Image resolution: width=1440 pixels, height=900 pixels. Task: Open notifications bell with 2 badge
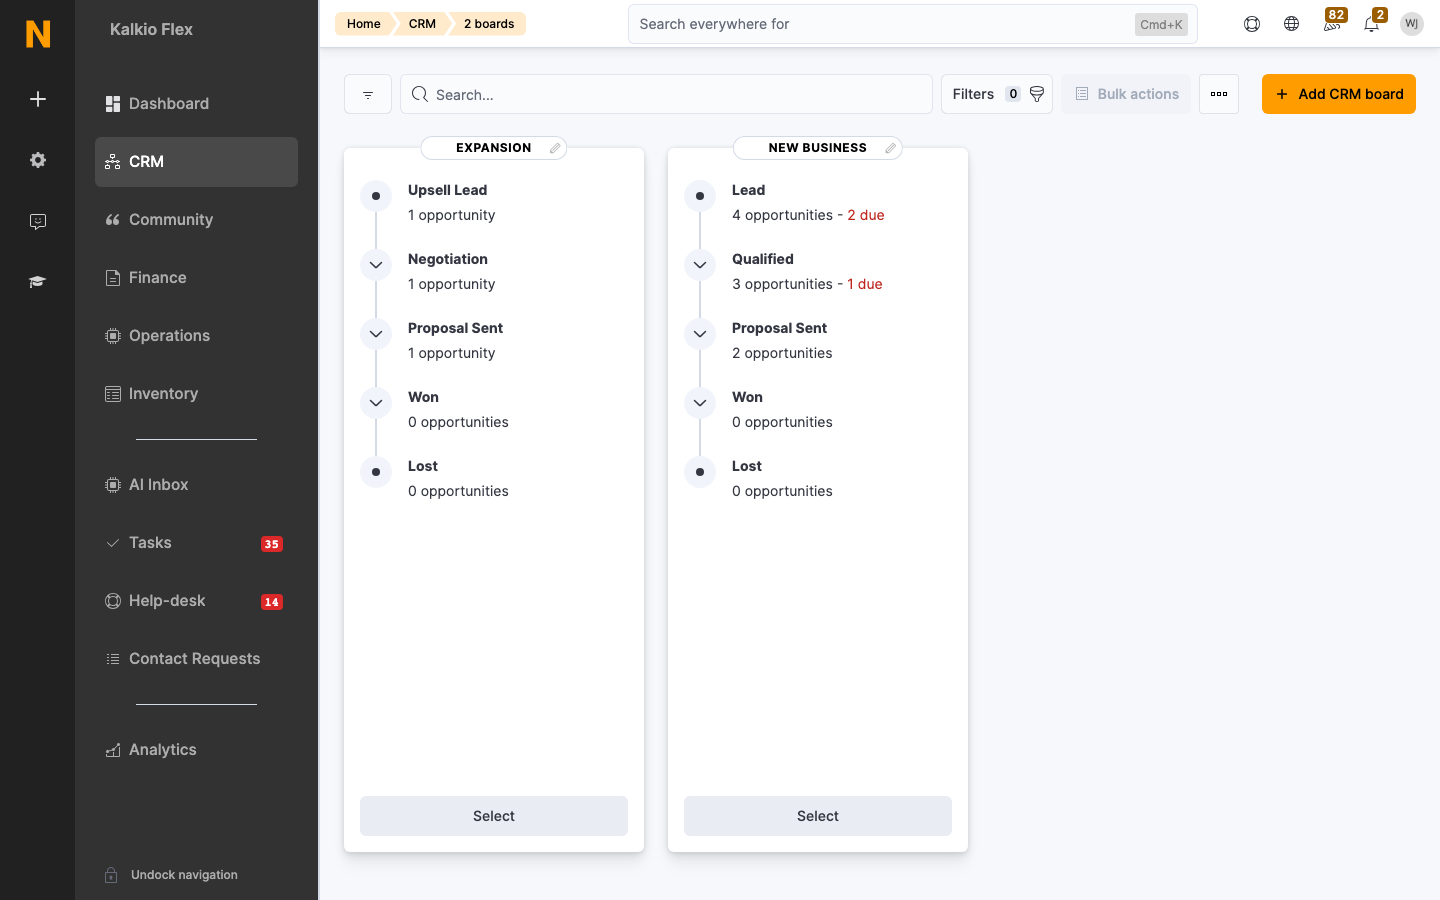pyautogui.click(x=1372, y=22)
